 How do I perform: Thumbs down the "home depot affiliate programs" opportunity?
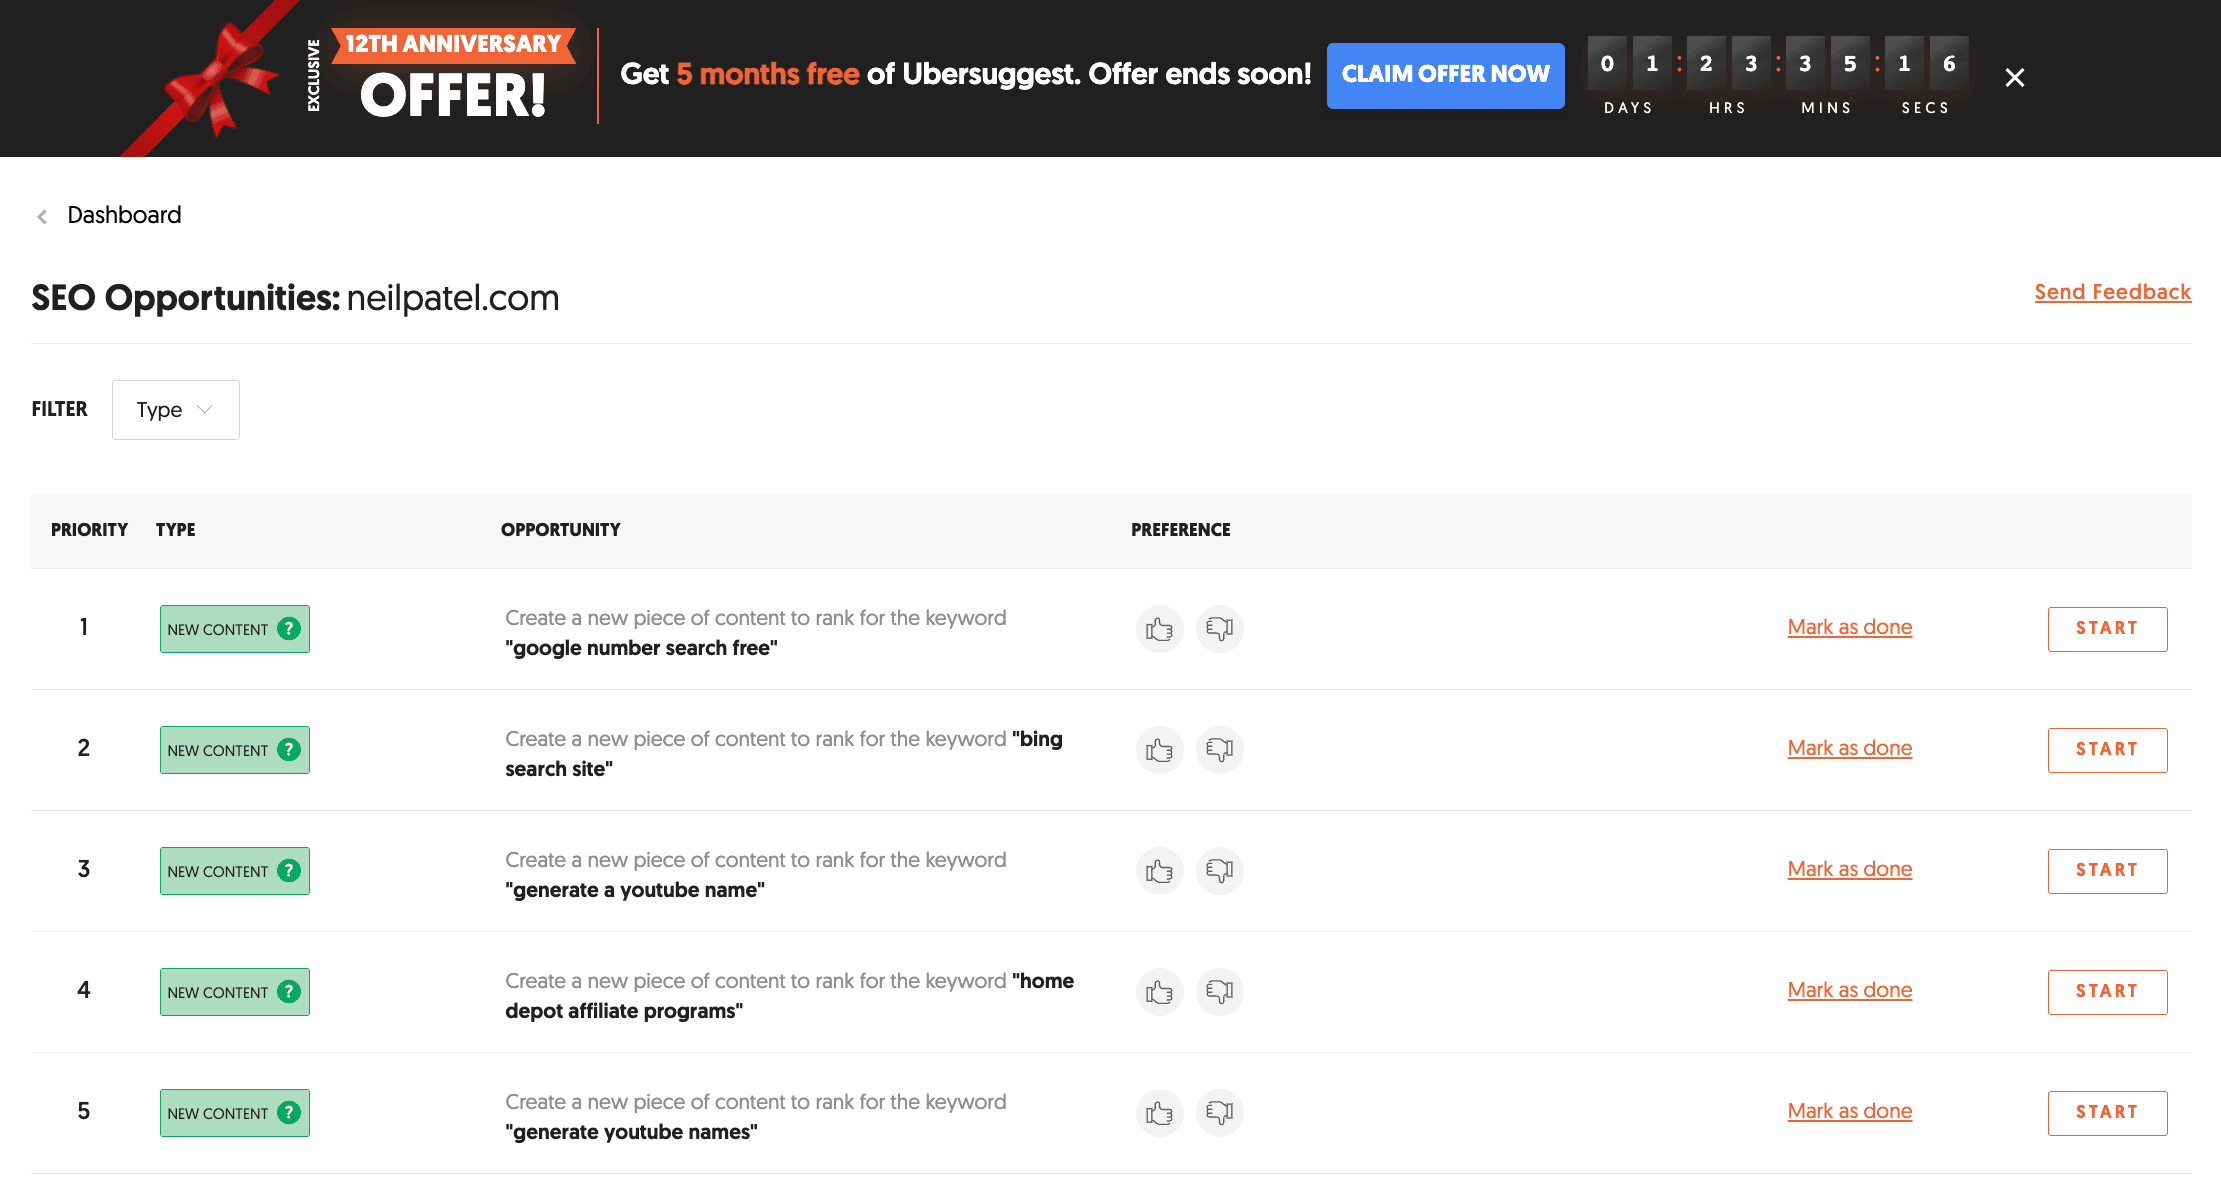pos(1219,992)
